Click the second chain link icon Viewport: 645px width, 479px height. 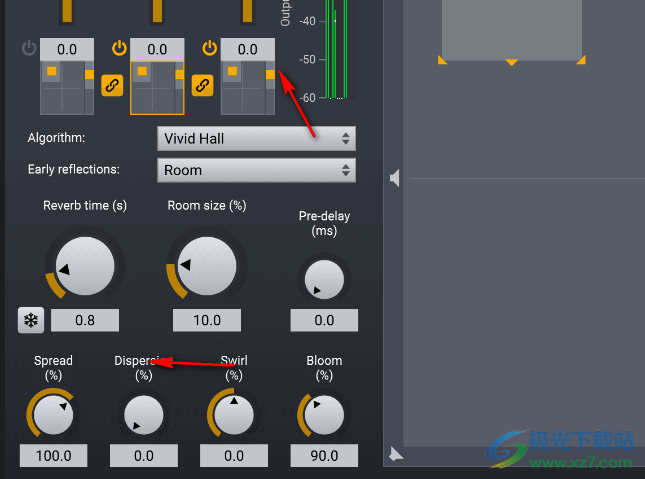(203, 85)
